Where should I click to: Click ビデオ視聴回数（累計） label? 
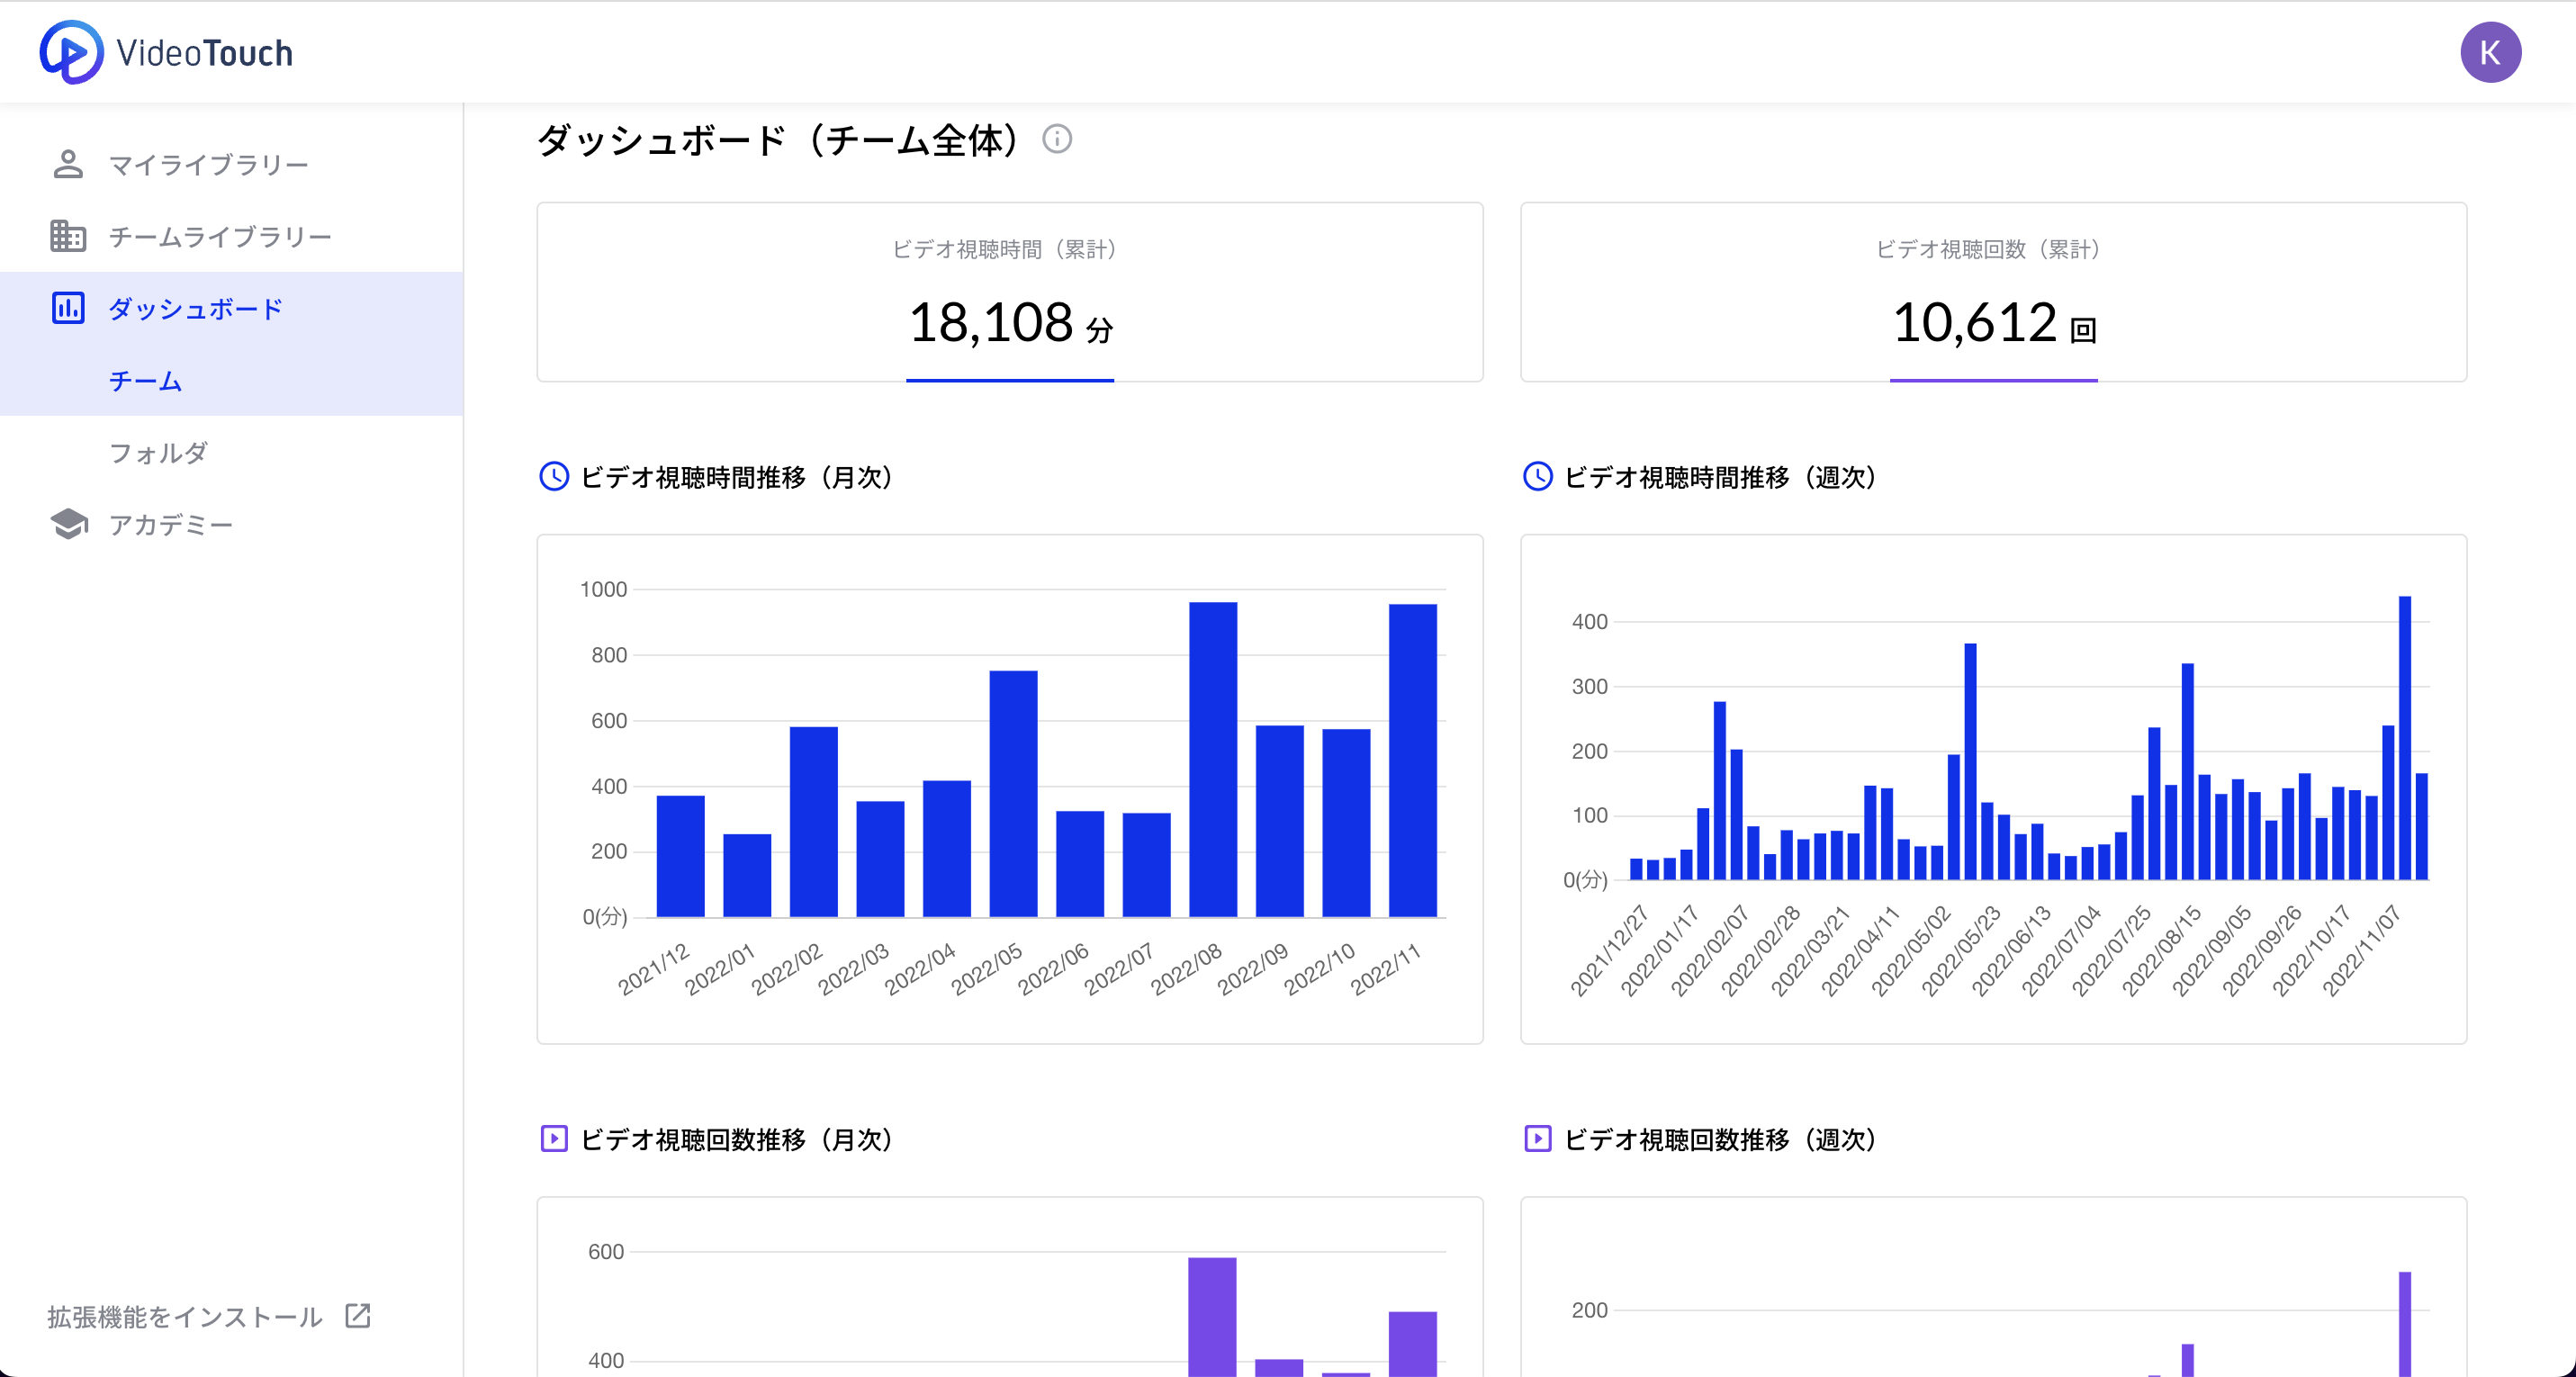coord(1989,249)
